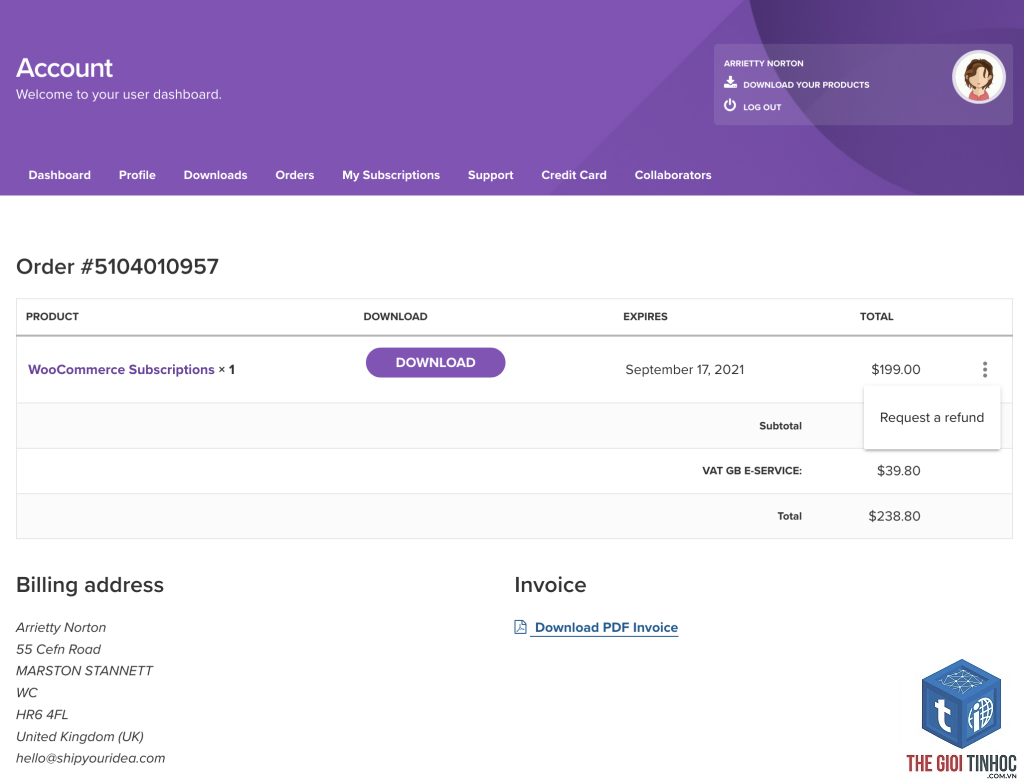The height and width of the screenshot is (781, 1024).
Task: Go to the Credit Card tab
Action: click(574, 175)
